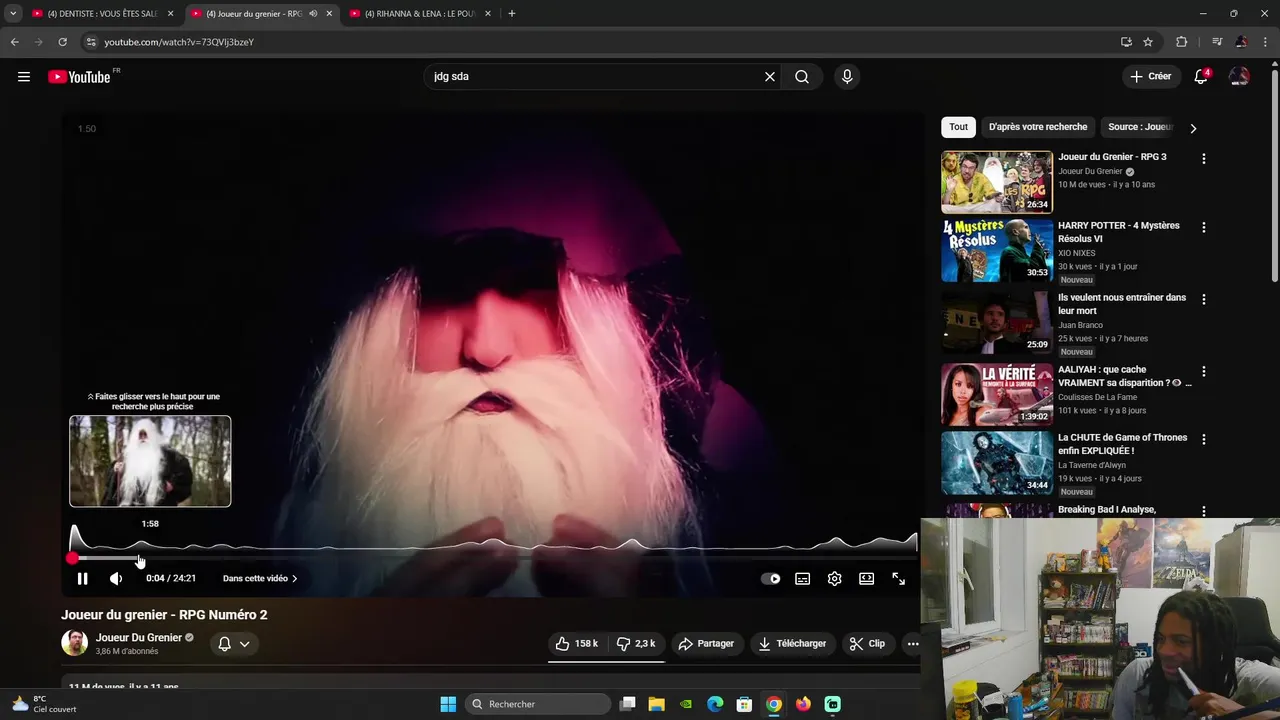Screen dimensions: 1280x720
Task: Mute the video player volume
Action: [x=116, y=578]
